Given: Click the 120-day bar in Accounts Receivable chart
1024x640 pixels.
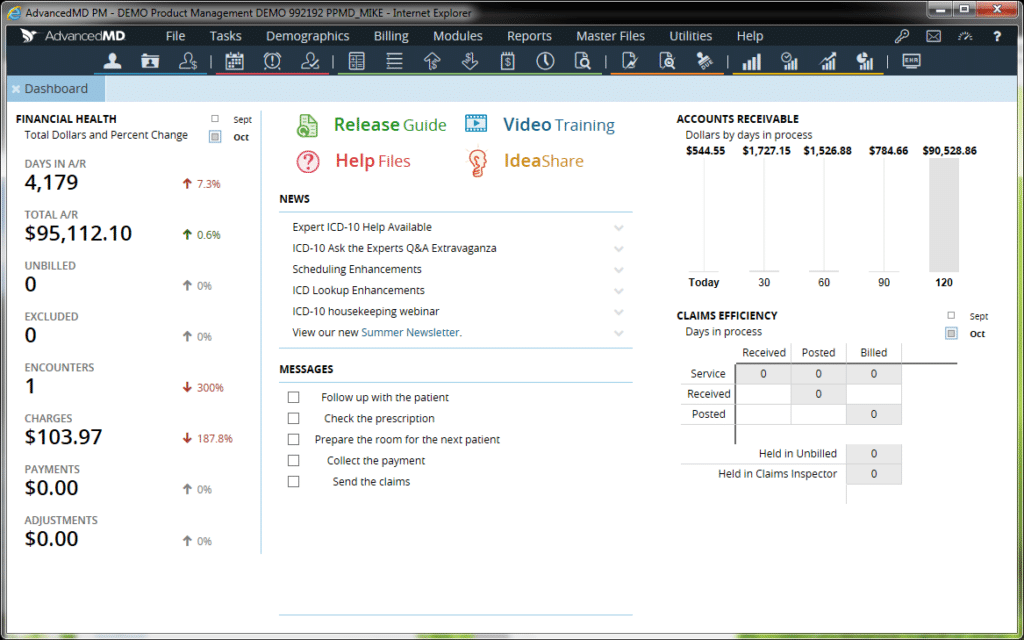Looking at the screenshot, I should [x=943, y=215].
